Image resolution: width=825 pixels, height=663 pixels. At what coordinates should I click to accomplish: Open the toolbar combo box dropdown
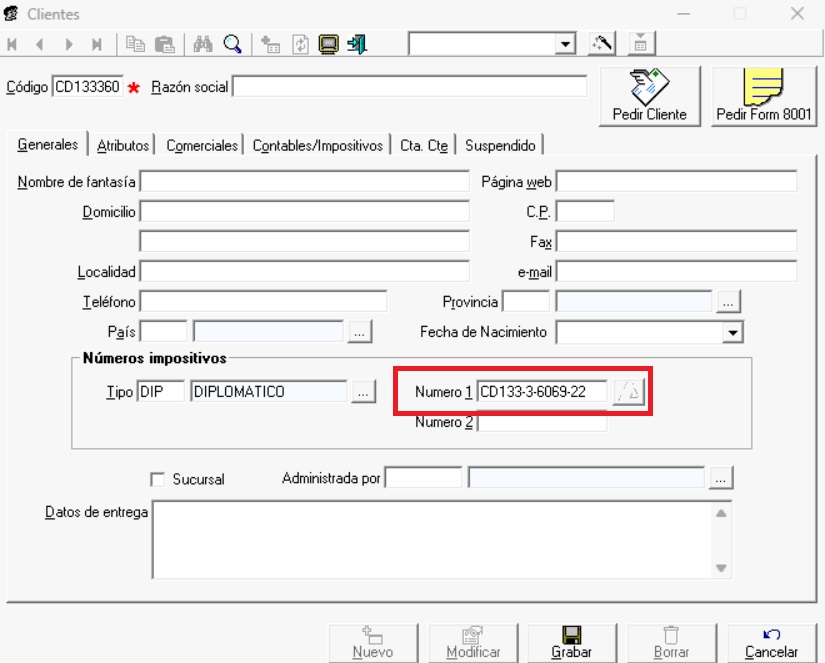[x=566, y=44]
